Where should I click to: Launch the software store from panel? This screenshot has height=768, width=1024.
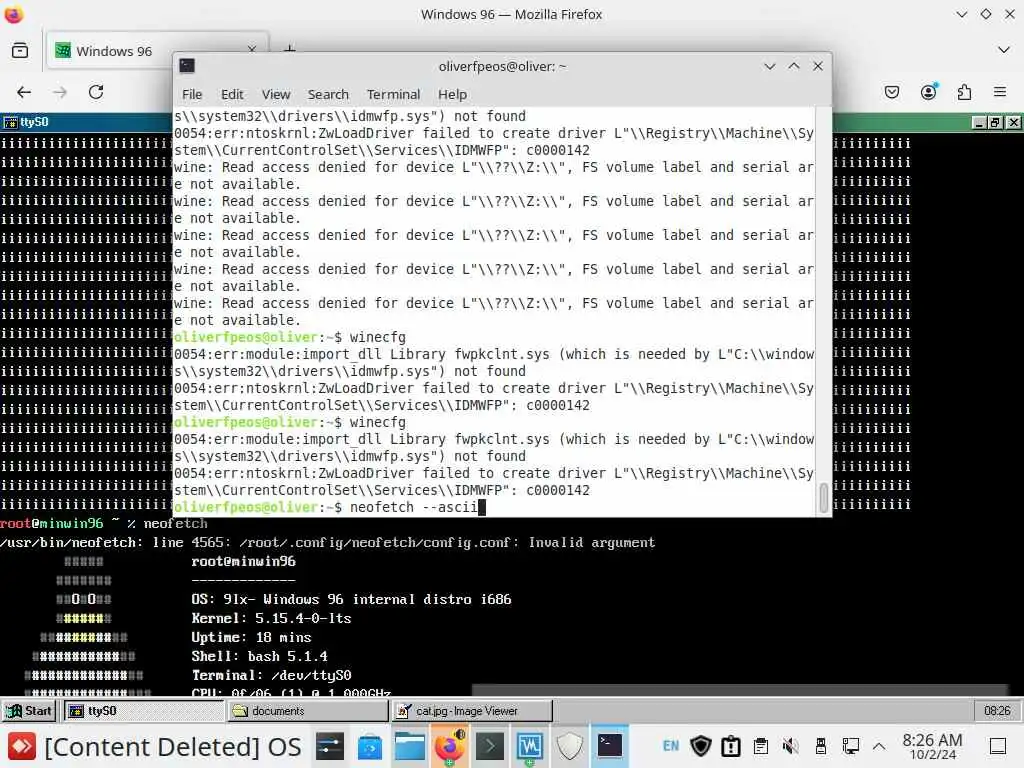click(x=370, y=746)
